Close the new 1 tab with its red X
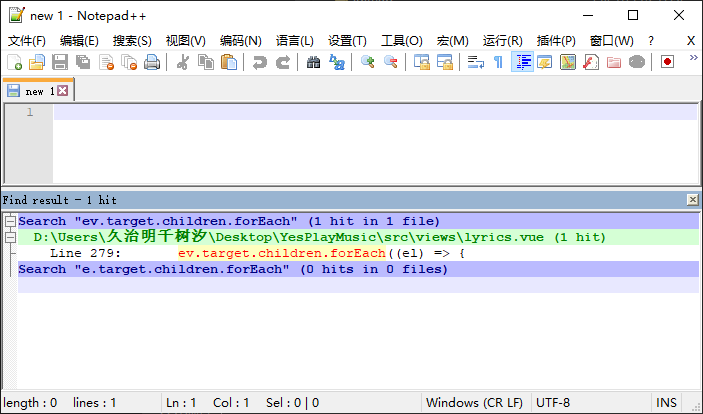 (63, 91)
